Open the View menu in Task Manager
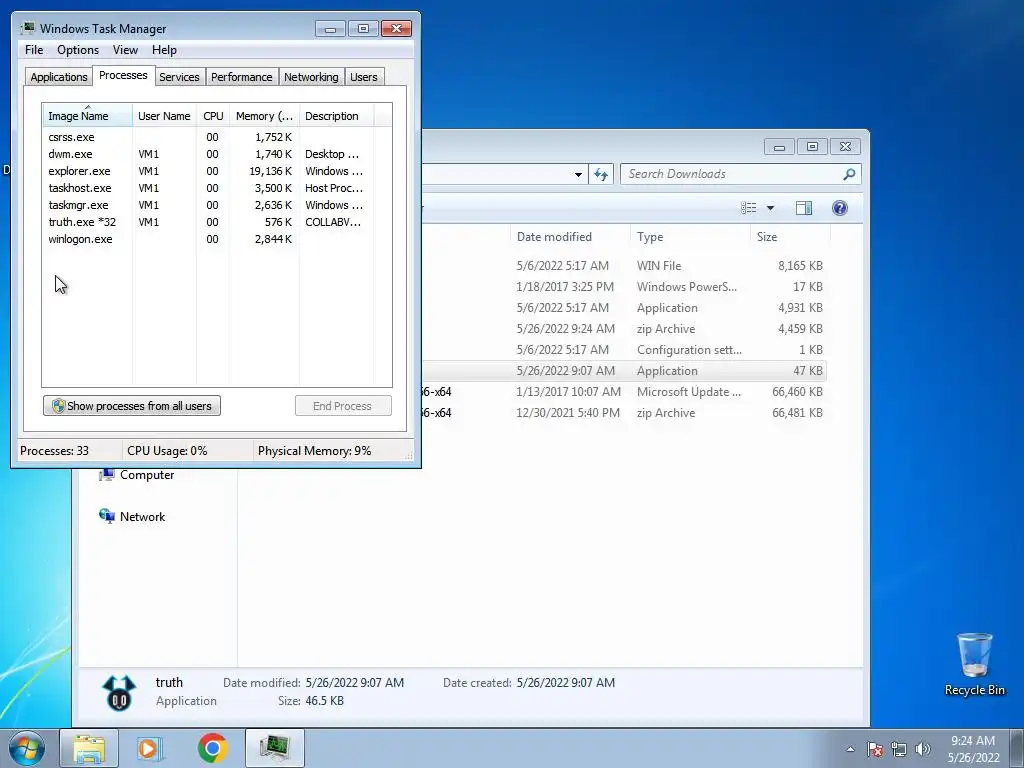This screenshot has height=768, width=1024. click(125, 50)
